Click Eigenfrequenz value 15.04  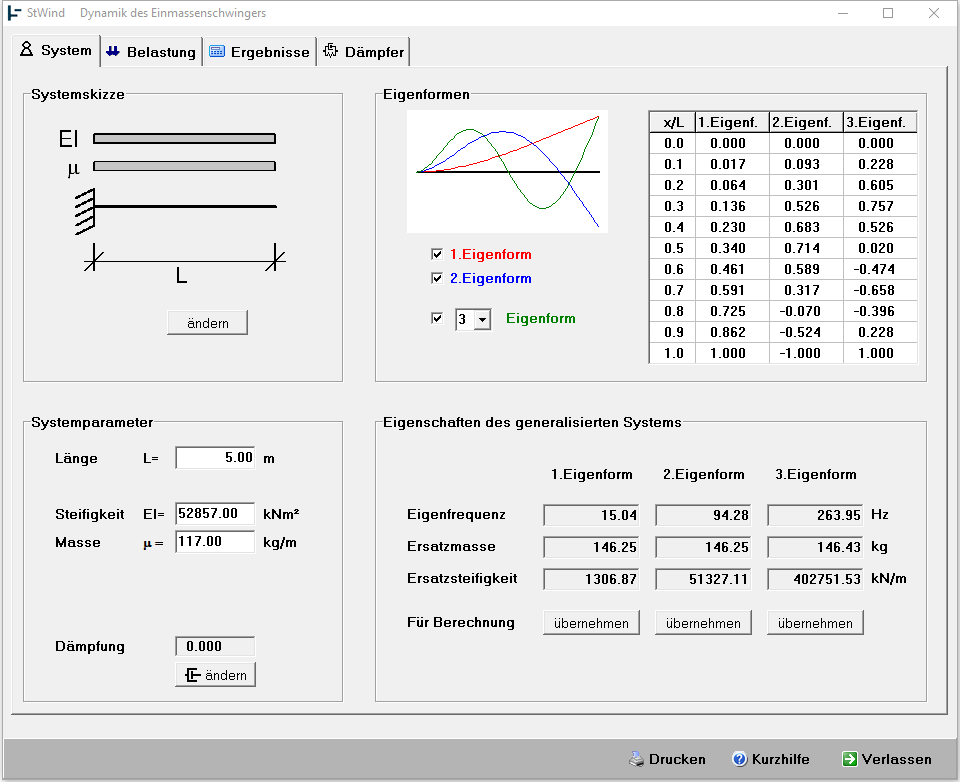[591, 516]
